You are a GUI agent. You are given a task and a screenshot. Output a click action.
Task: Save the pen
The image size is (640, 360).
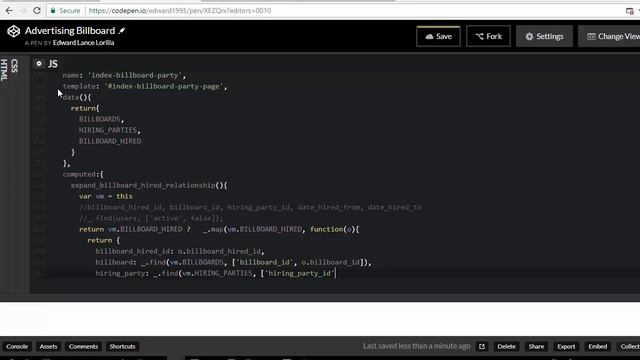pos(438,36)
